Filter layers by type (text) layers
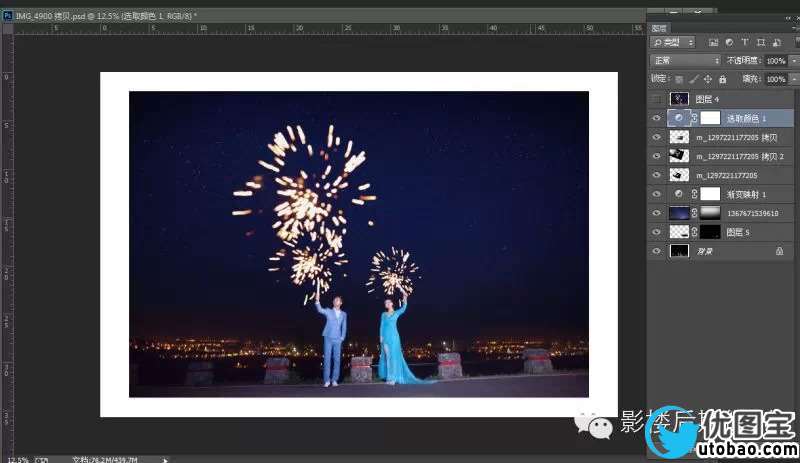 tap(745, 42)
